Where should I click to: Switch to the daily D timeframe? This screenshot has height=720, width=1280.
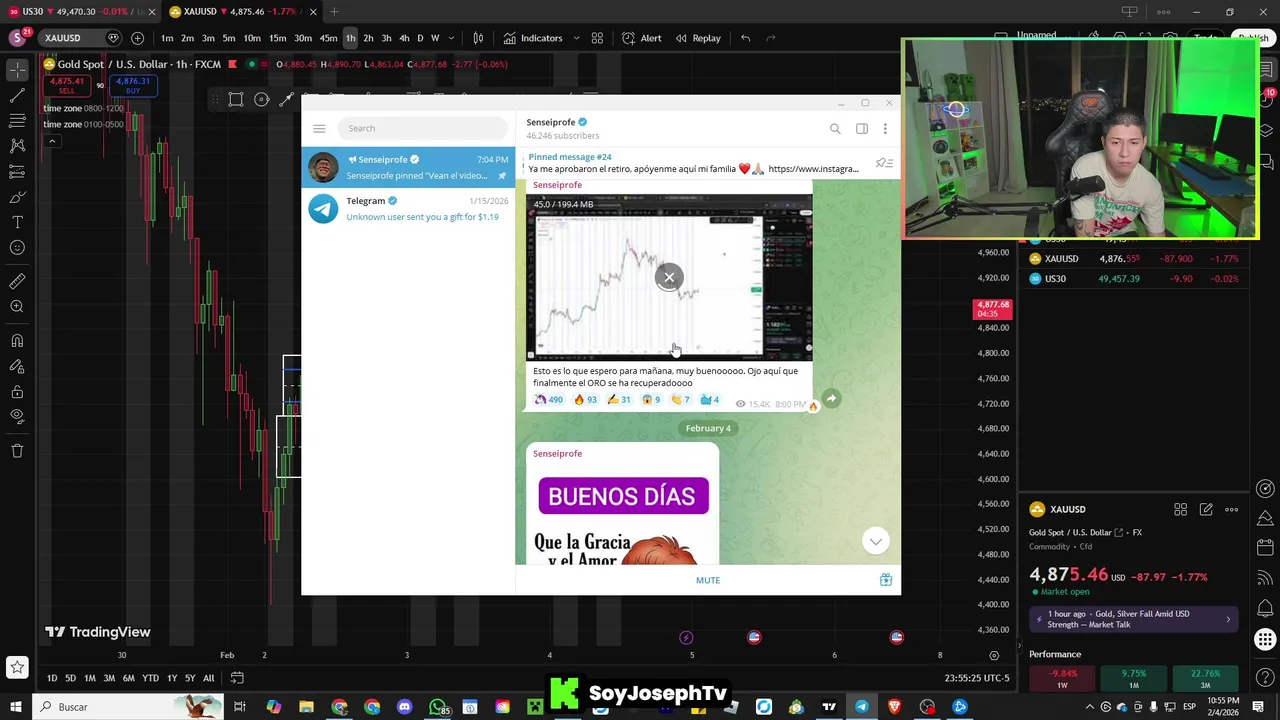(x=420, y=38)
